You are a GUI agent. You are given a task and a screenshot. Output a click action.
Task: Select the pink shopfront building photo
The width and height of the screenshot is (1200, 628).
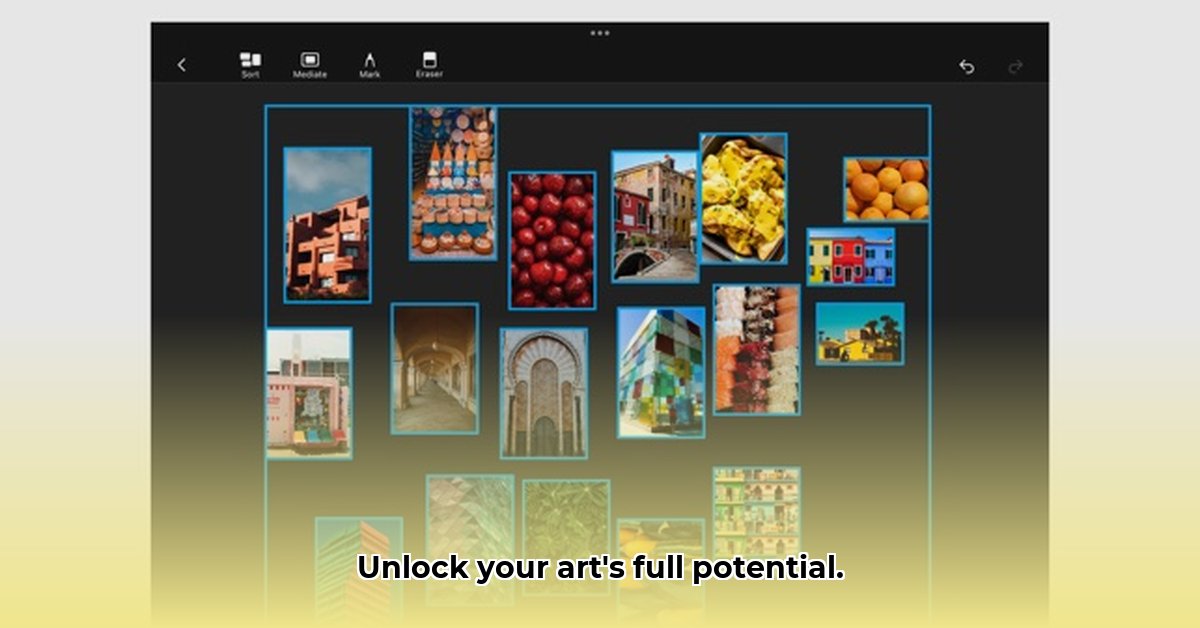[x=309, y=393]
